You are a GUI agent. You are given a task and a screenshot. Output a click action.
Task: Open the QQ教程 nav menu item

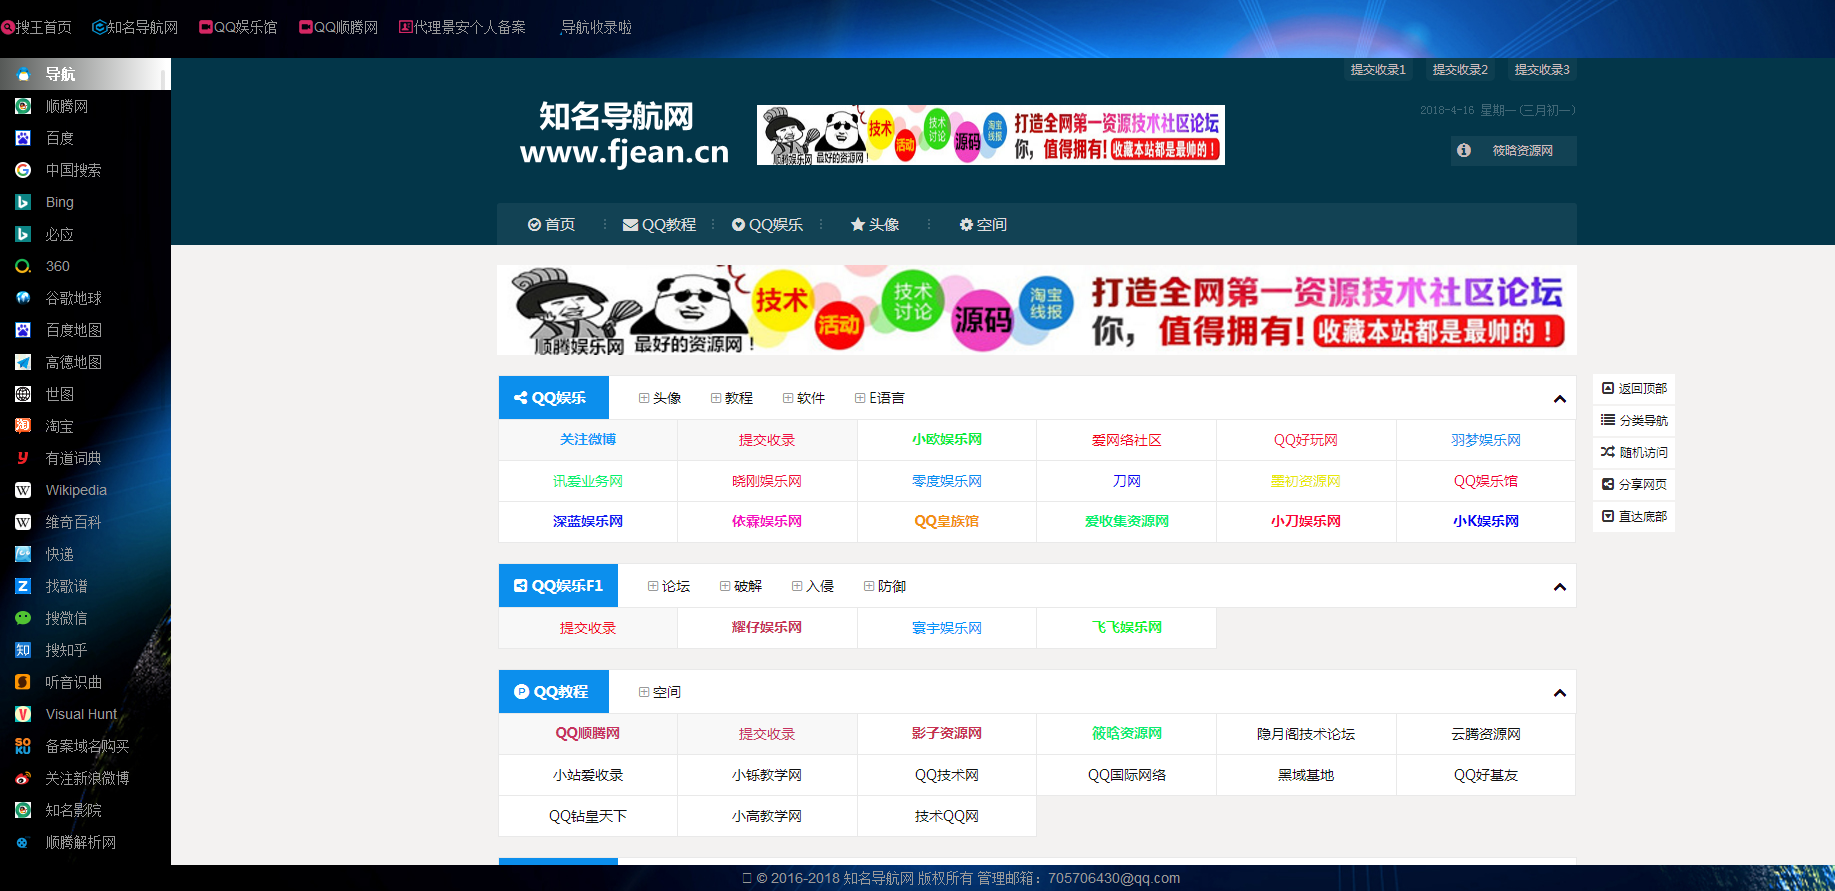click(659, 225)
